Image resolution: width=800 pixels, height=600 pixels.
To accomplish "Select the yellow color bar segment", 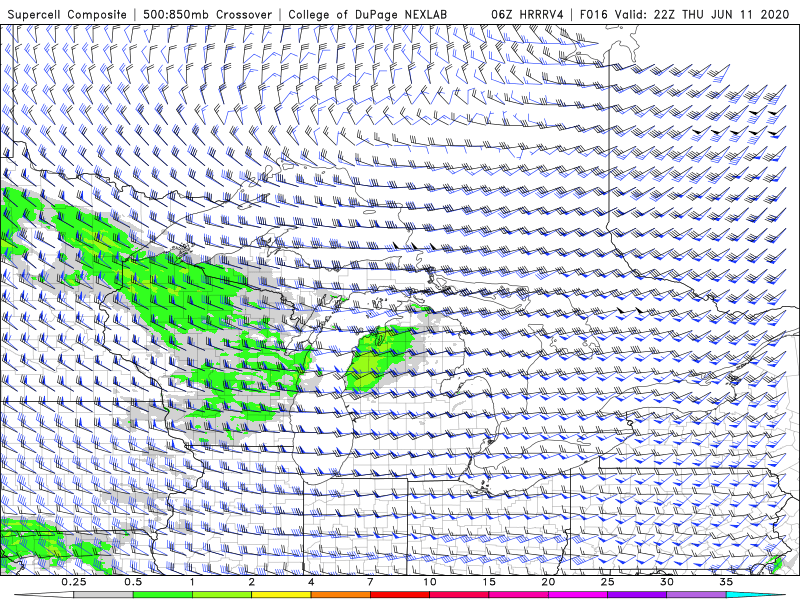I will click(281, 595).
